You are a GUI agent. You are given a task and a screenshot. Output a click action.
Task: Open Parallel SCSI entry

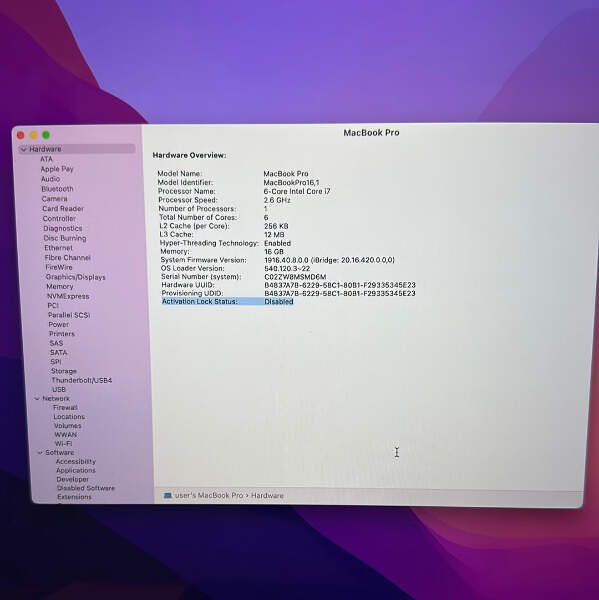coord(69,315)
